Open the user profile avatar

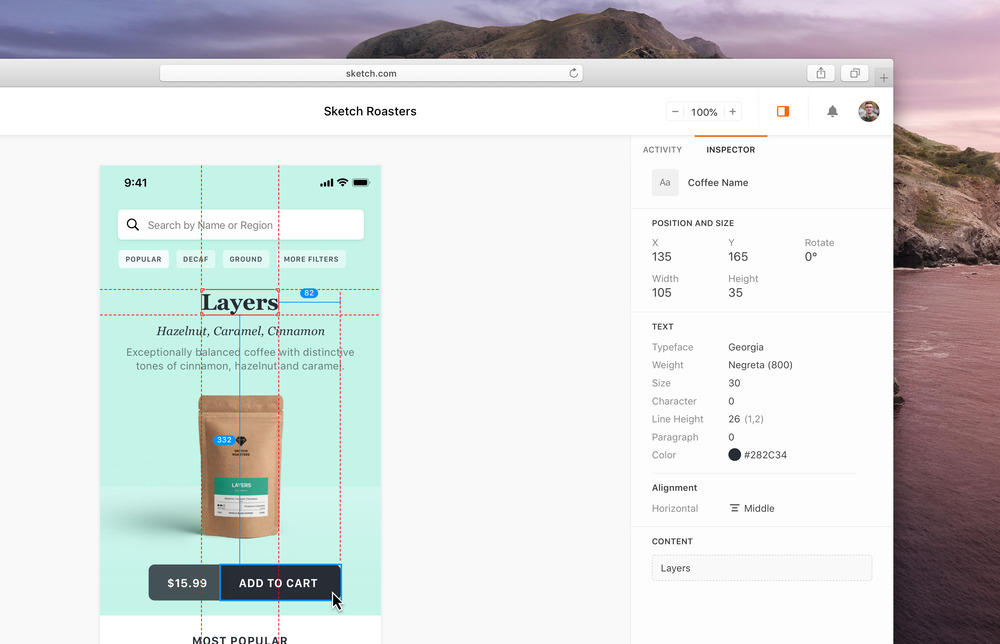pos(869,112)
